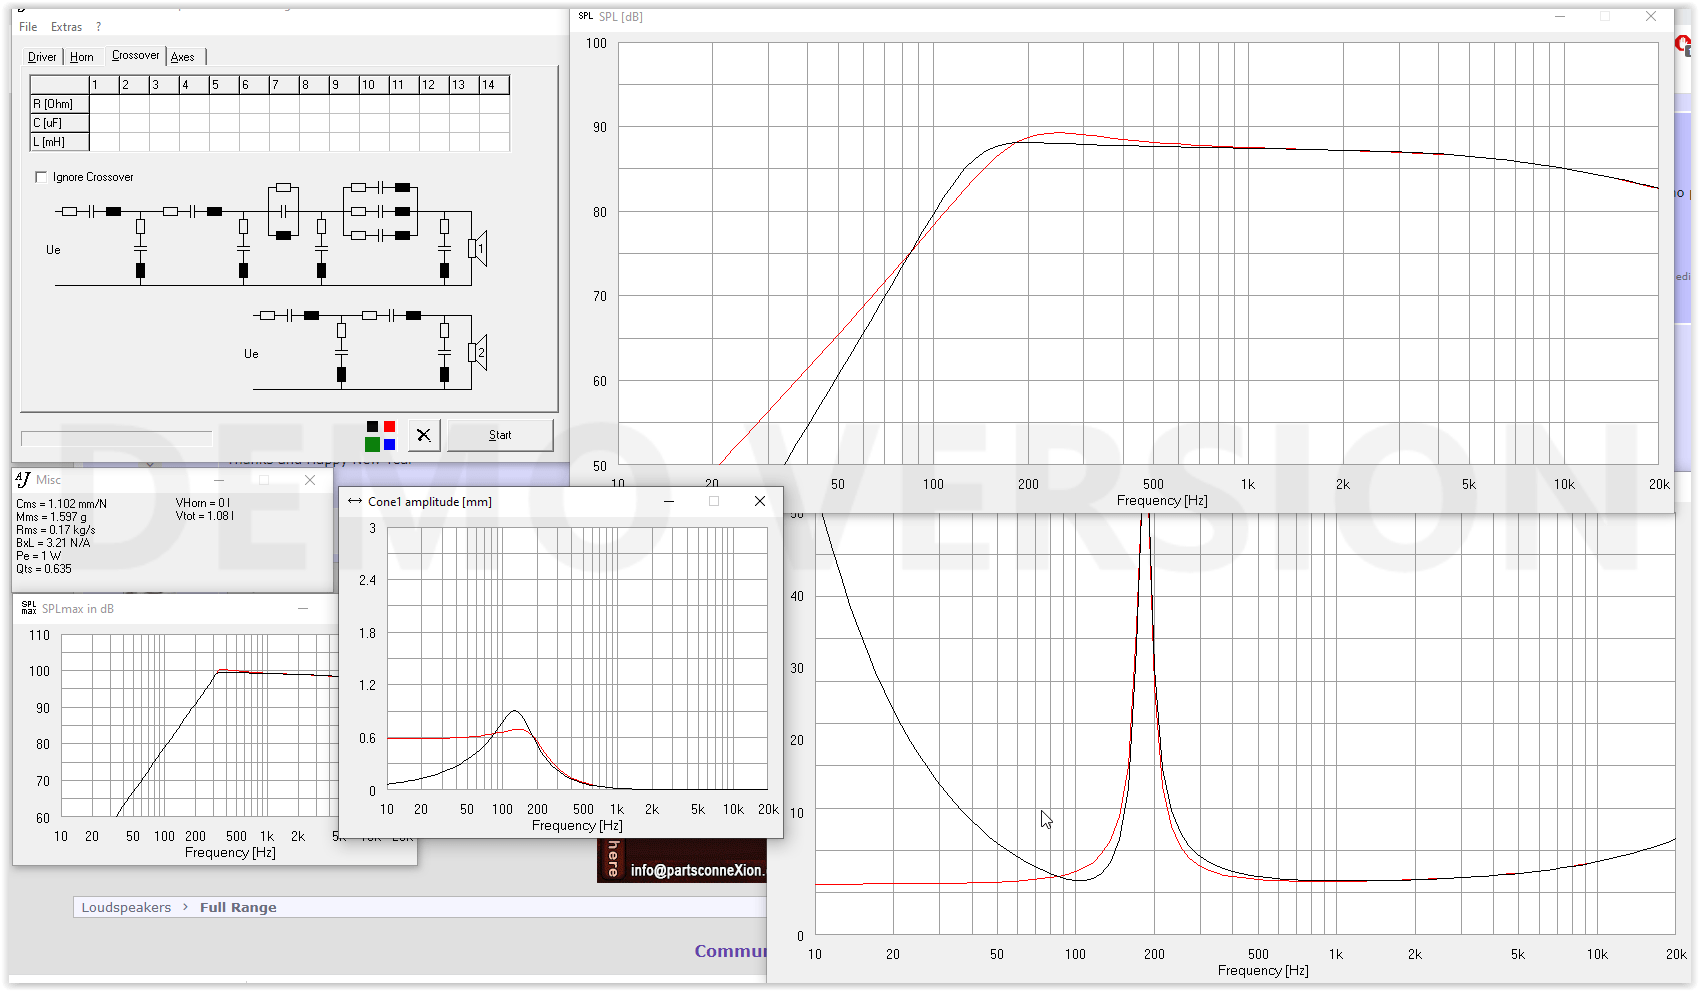The height and width of the screenshot is (991, 1699).
Task: Open the Extras menu
Action: (67, 27)
